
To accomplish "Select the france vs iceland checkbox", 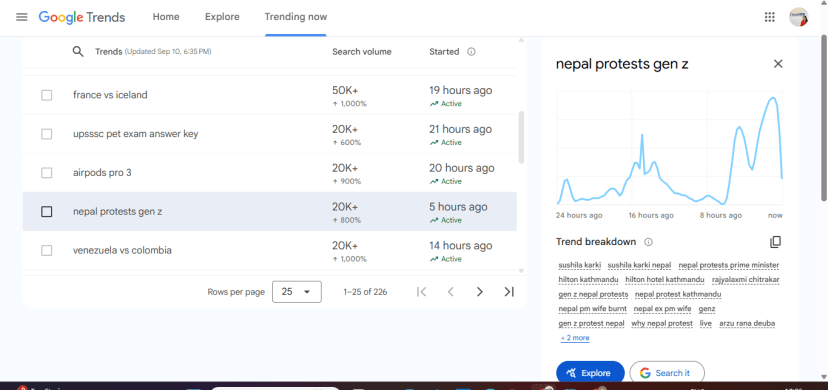I will pyautogui.click(x=46, y=96).
